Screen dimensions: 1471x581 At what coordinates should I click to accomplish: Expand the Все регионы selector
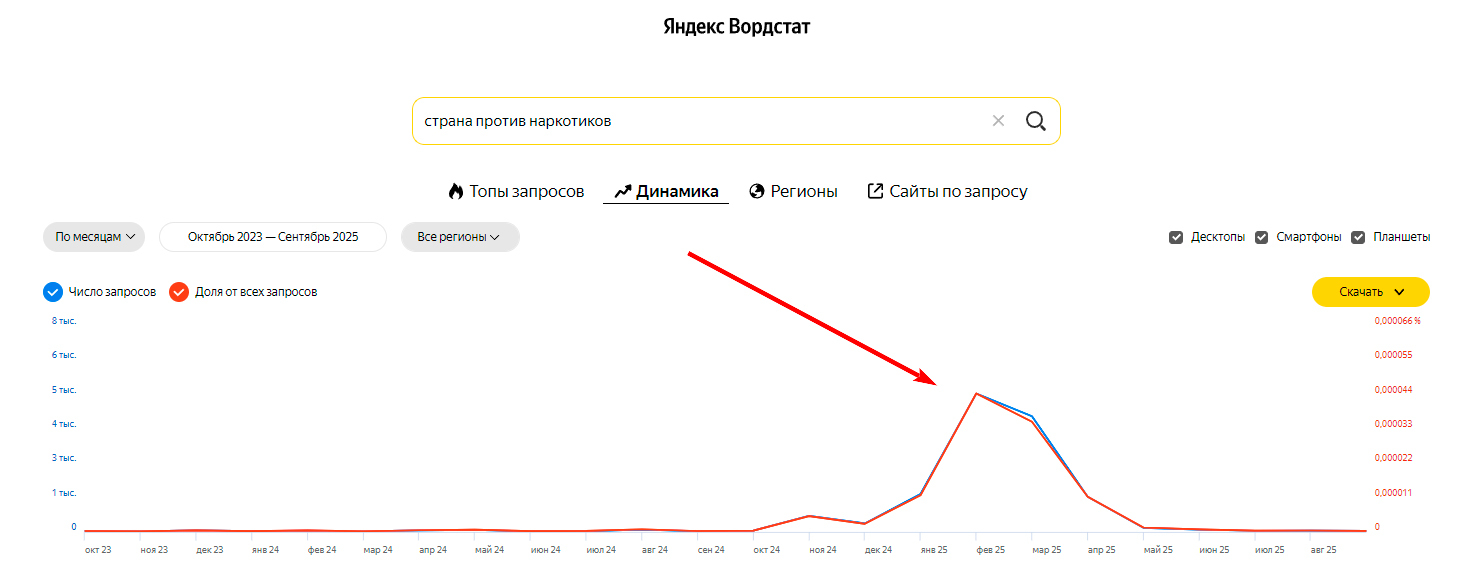[460, 237]
